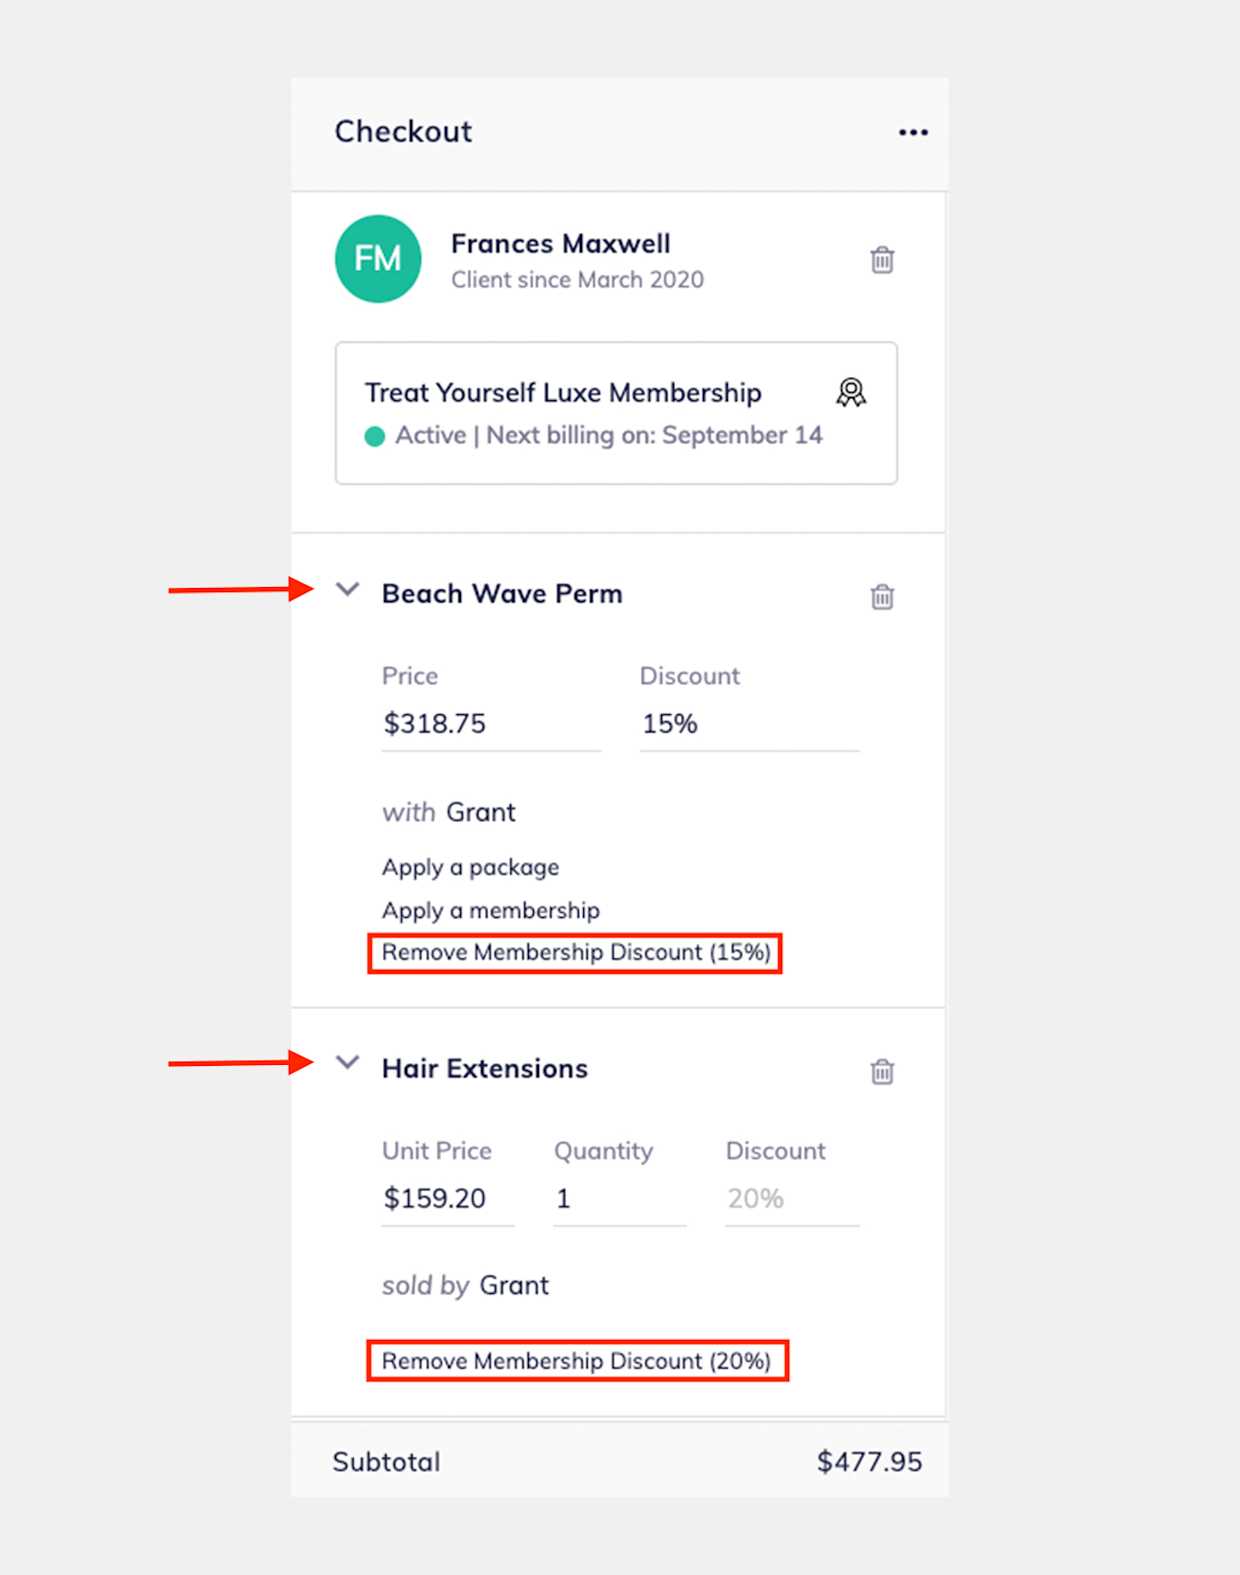Remove the 20% membership discount
1240x1575 pixels.
(x=578, y=1360)
